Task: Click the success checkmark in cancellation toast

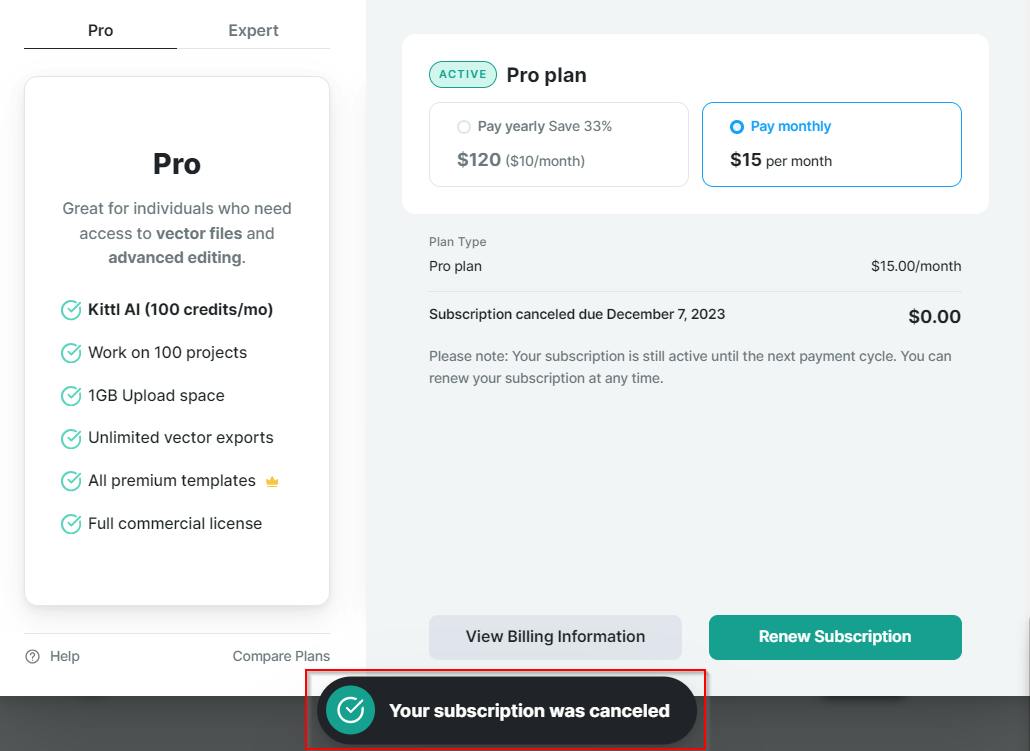Action: click(350, 710)
